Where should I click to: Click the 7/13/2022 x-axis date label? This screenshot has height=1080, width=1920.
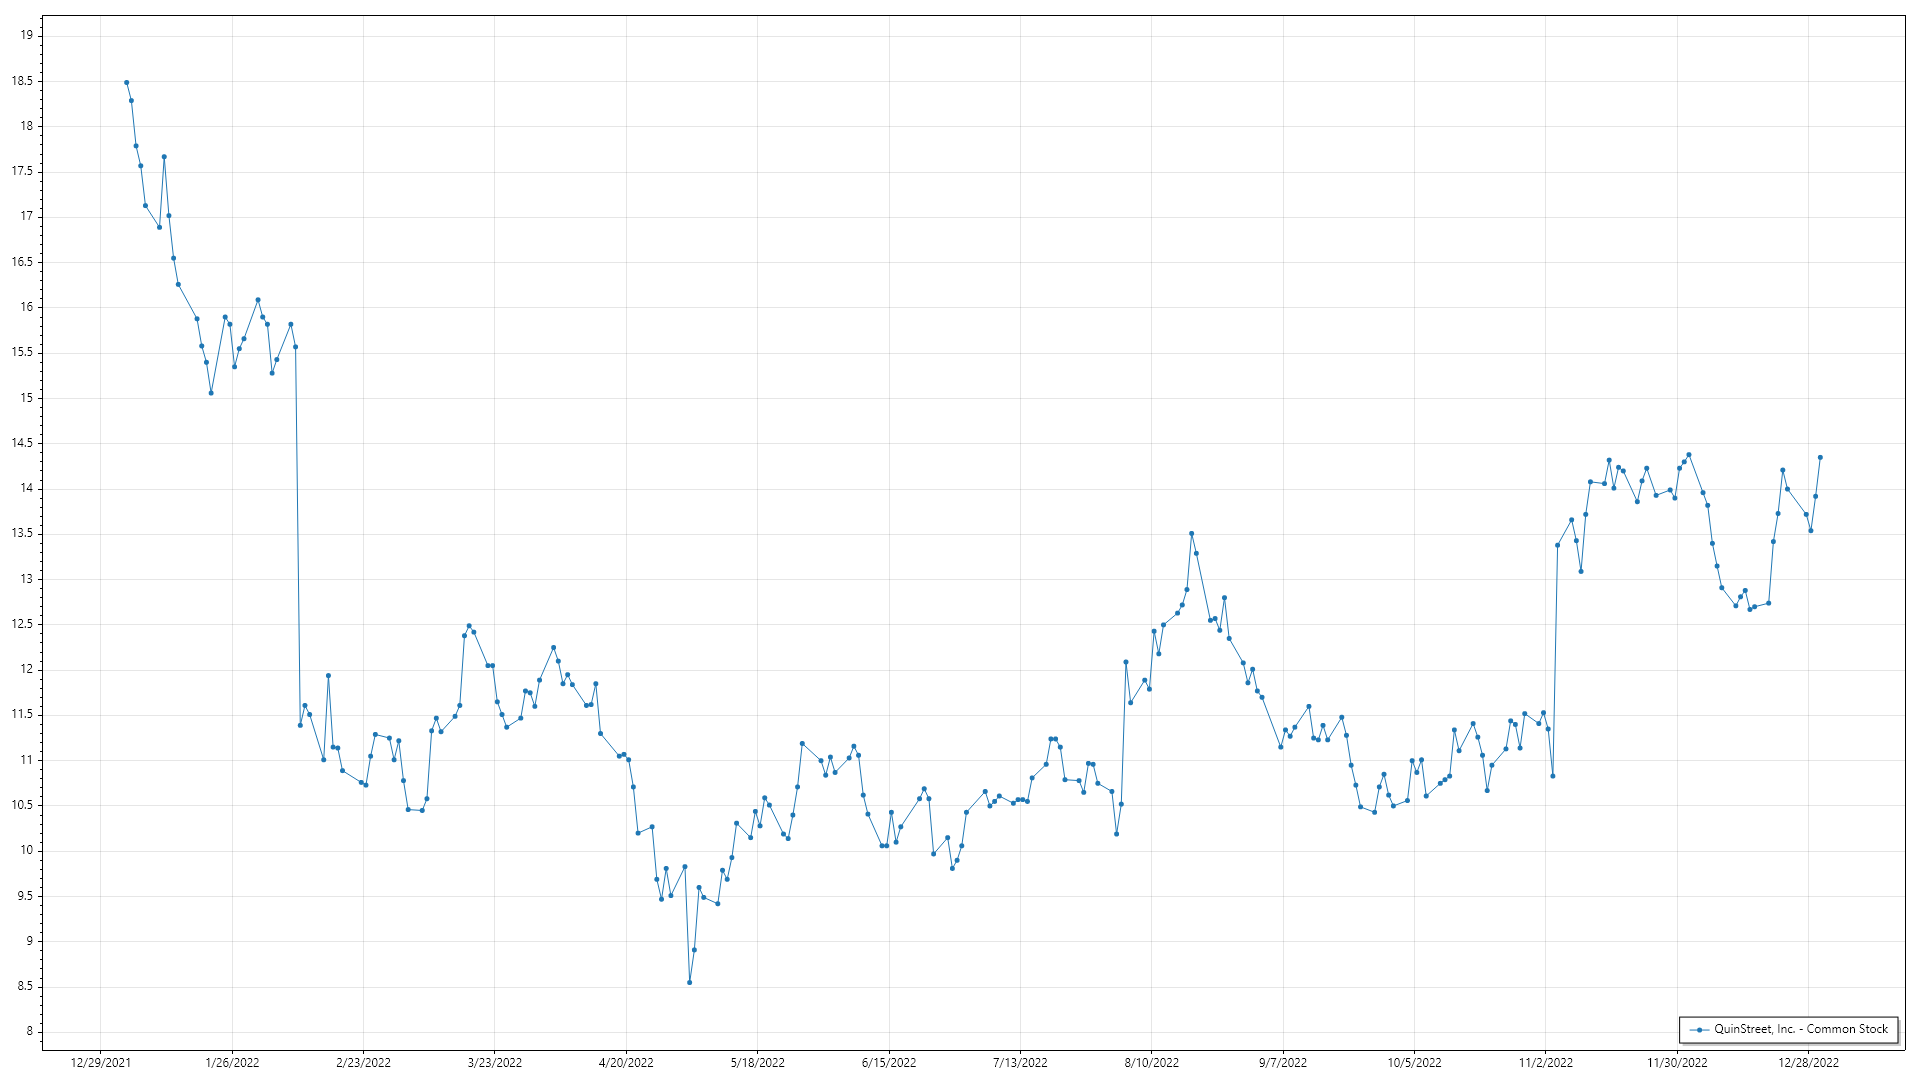(x=1020, y=1062)
